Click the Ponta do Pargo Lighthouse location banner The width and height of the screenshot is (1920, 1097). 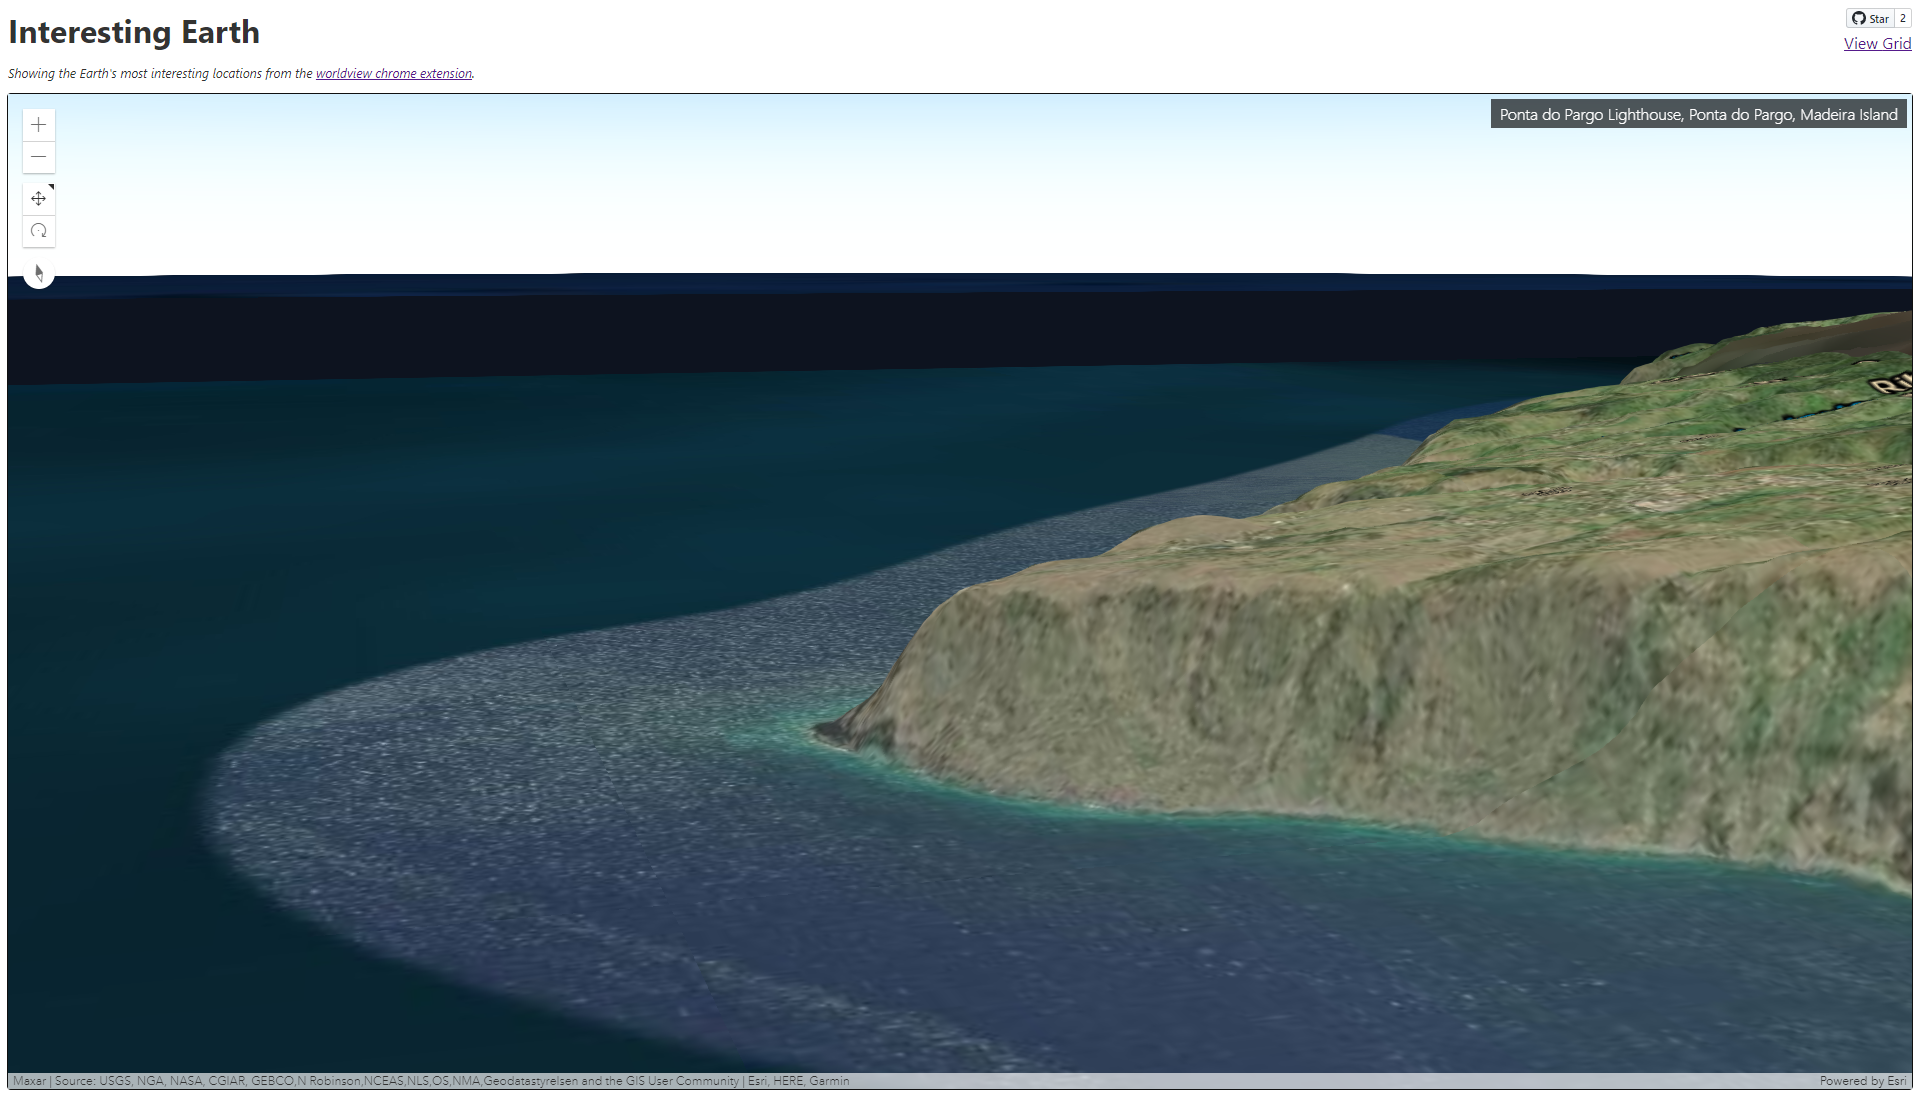coord(1696,114)
